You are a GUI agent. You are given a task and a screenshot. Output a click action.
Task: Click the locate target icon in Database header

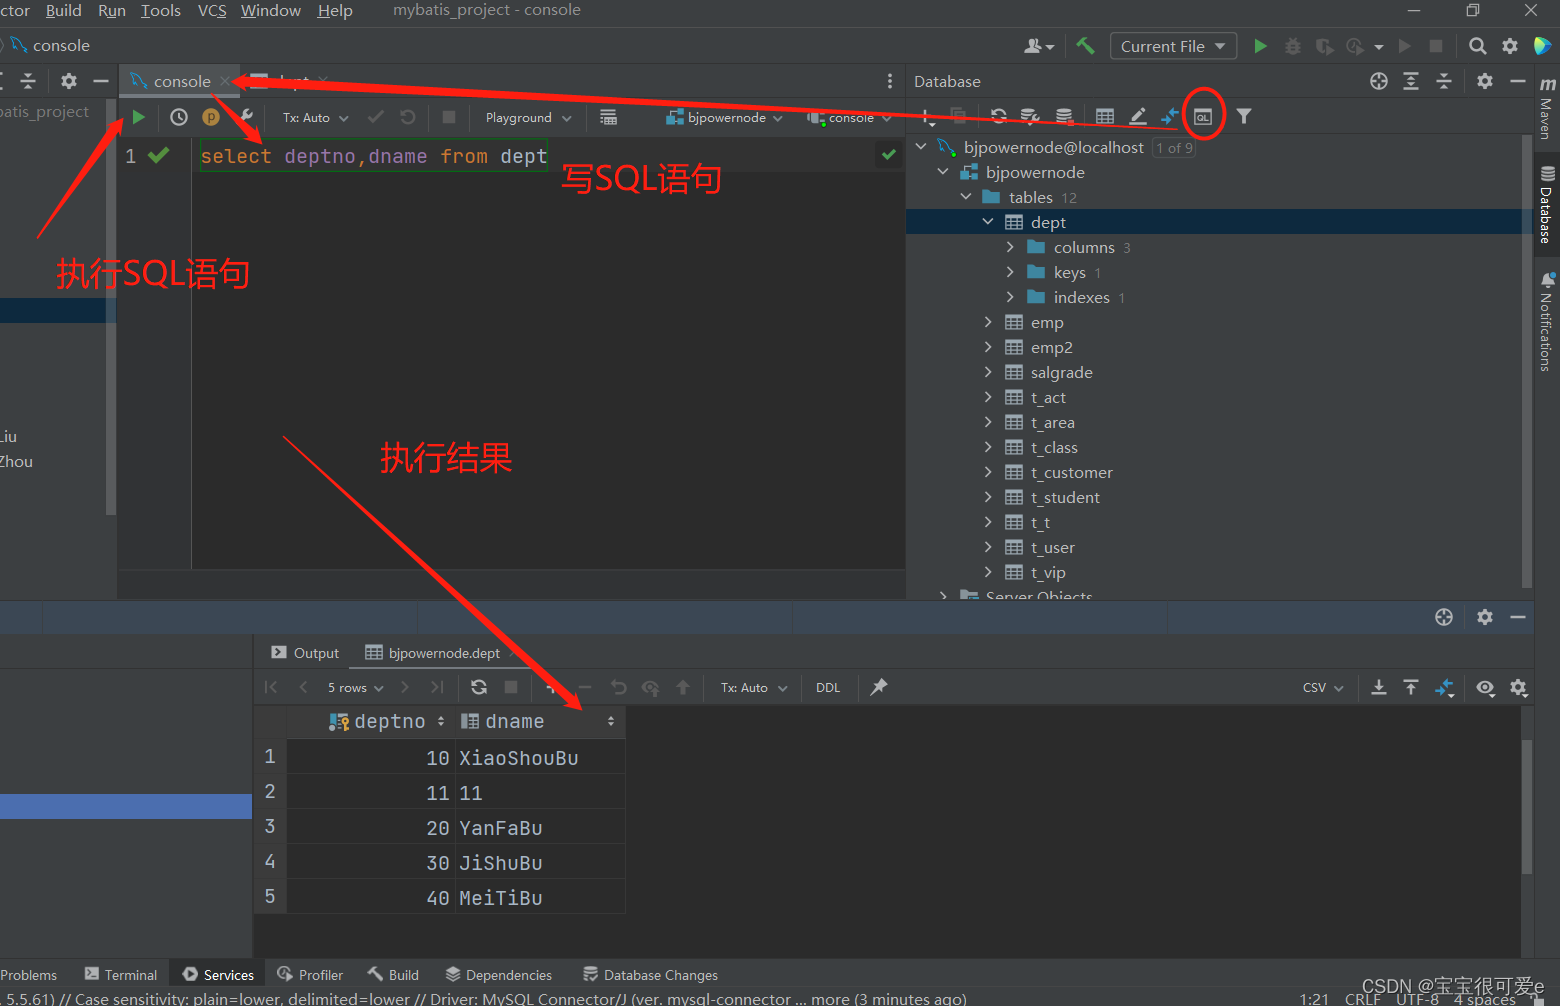tap(1379, 81)
